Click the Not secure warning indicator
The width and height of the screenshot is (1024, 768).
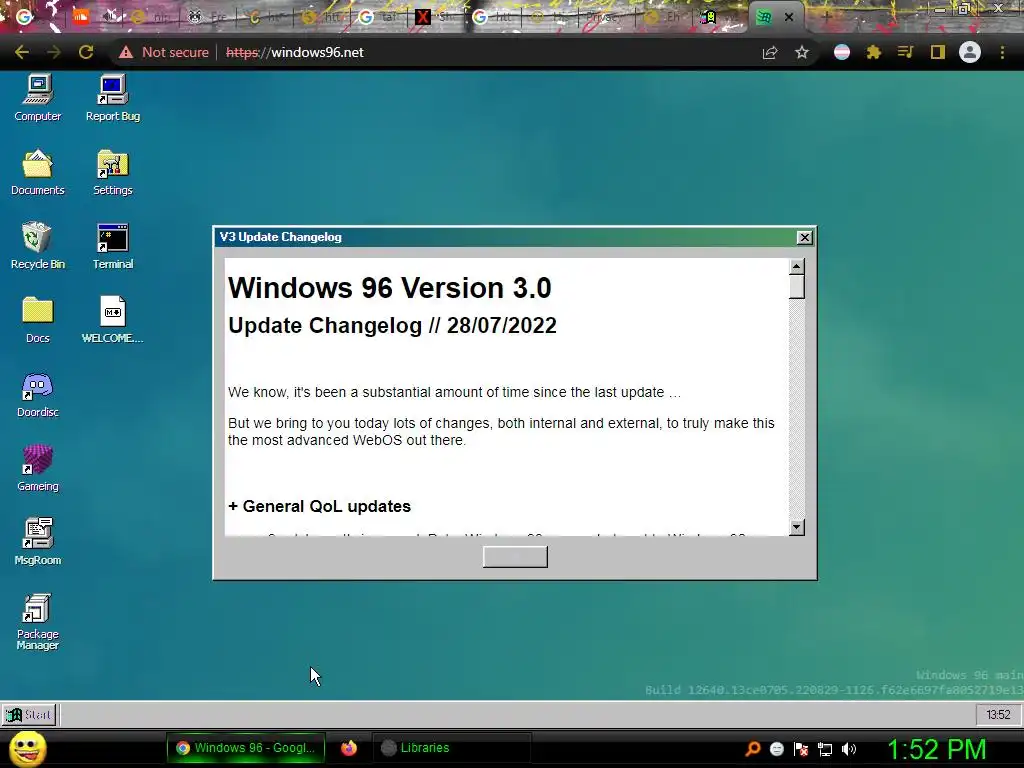164,52
